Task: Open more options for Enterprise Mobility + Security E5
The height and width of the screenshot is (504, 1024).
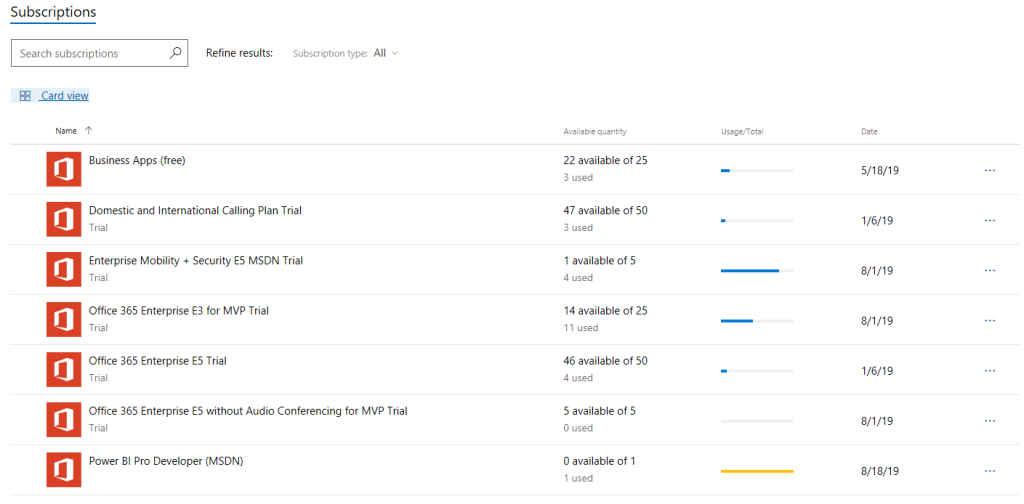Action: click(989, 270)
